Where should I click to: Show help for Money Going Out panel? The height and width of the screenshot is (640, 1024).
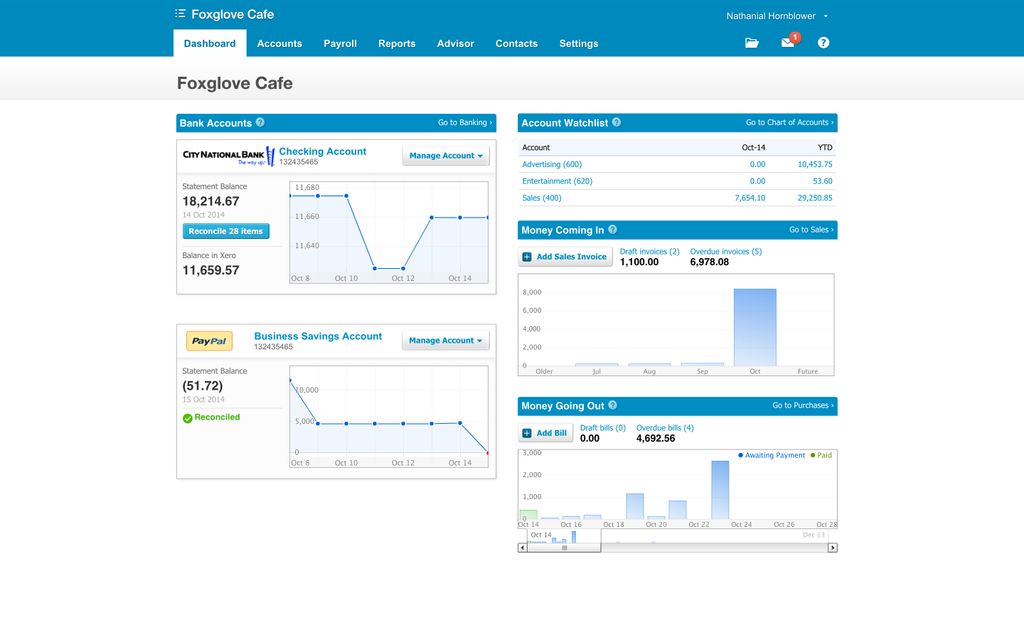[x=613, y=405]
